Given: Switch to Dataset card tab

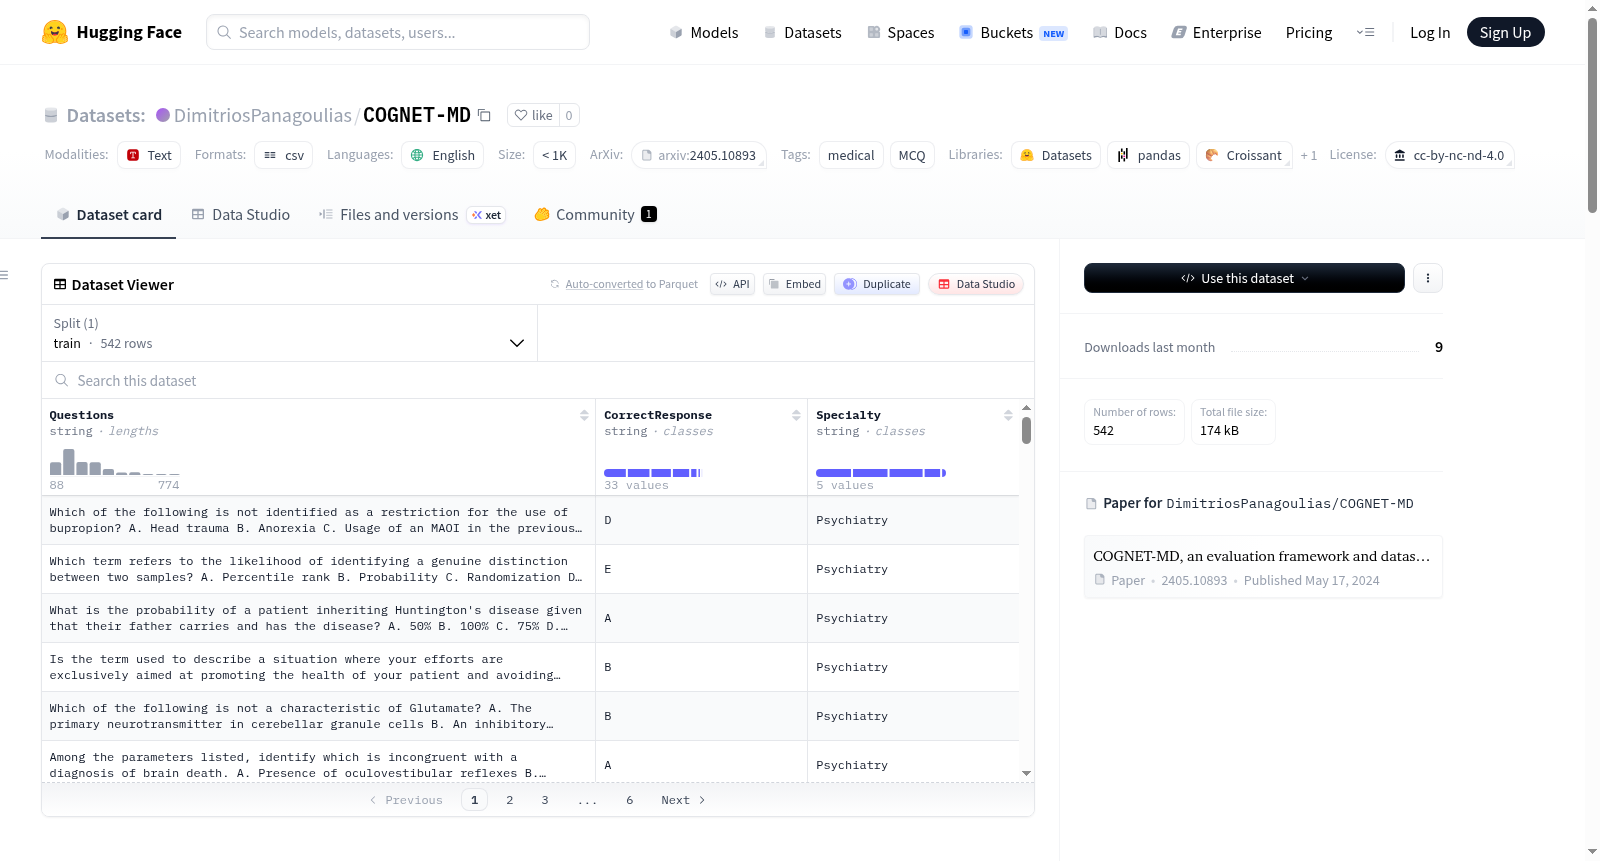Looking at the screenshot, I should (108, 214).
